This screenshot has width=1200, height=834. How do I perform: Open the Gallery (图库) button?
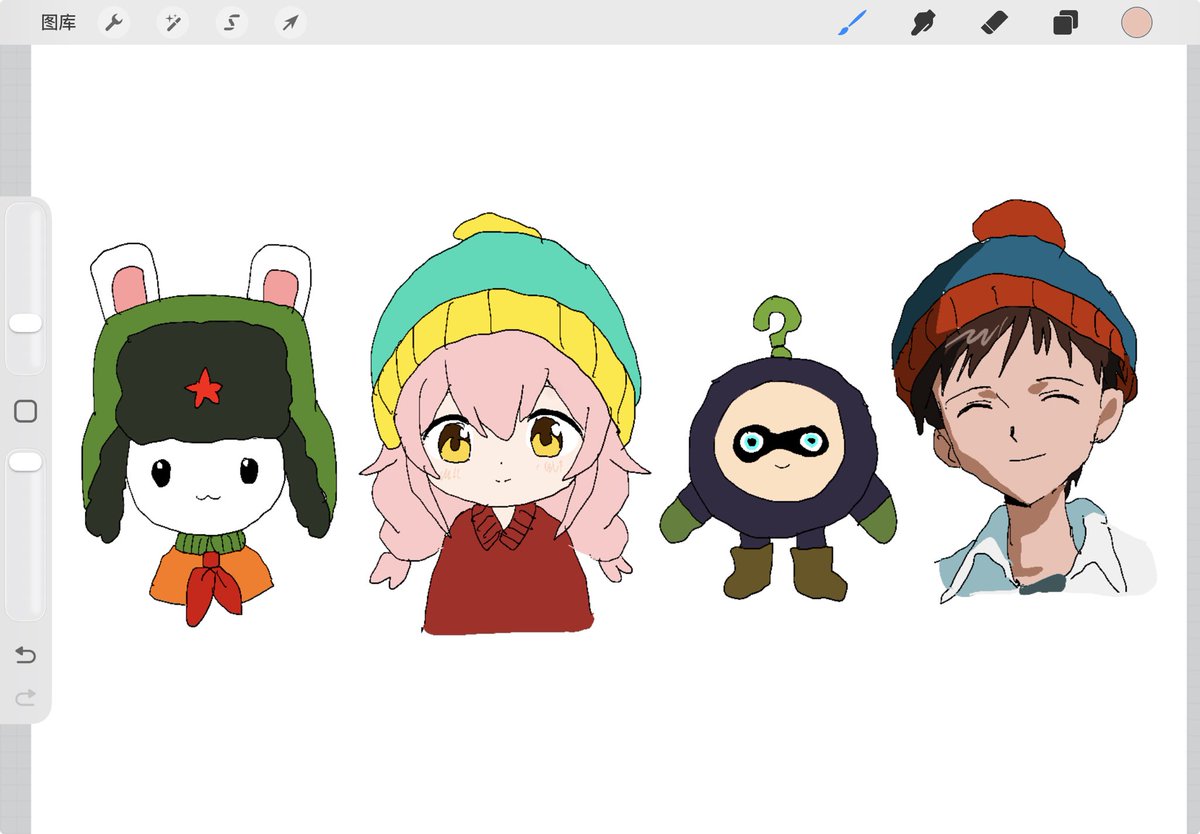click(x=58, y=22)
